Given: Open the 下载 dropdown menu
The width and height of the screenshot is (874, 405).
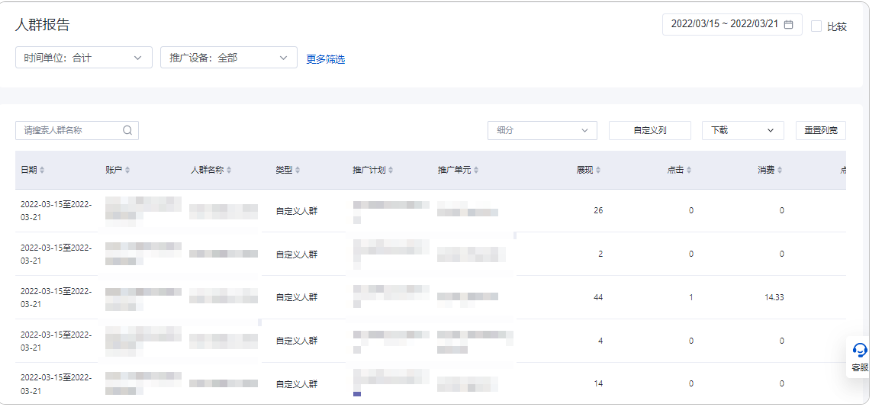Looking at the screenshot, I should (x=743, y=130).
